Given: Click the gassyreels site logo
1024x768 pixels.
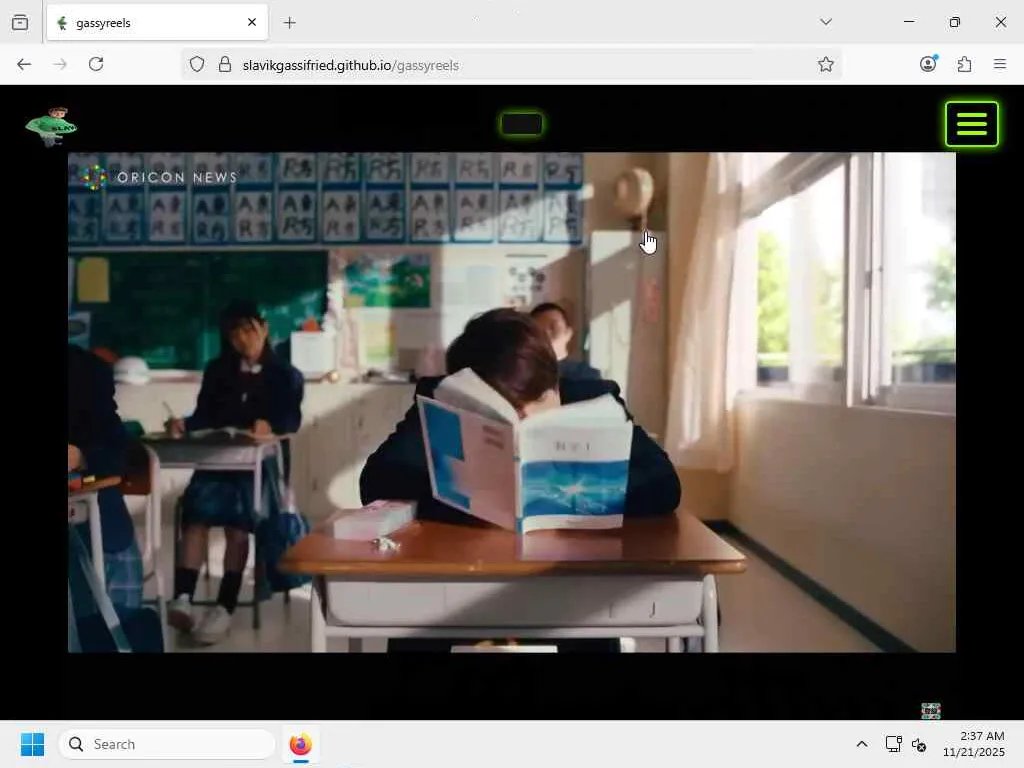Looking at the screenshot, I should point(52,126).
